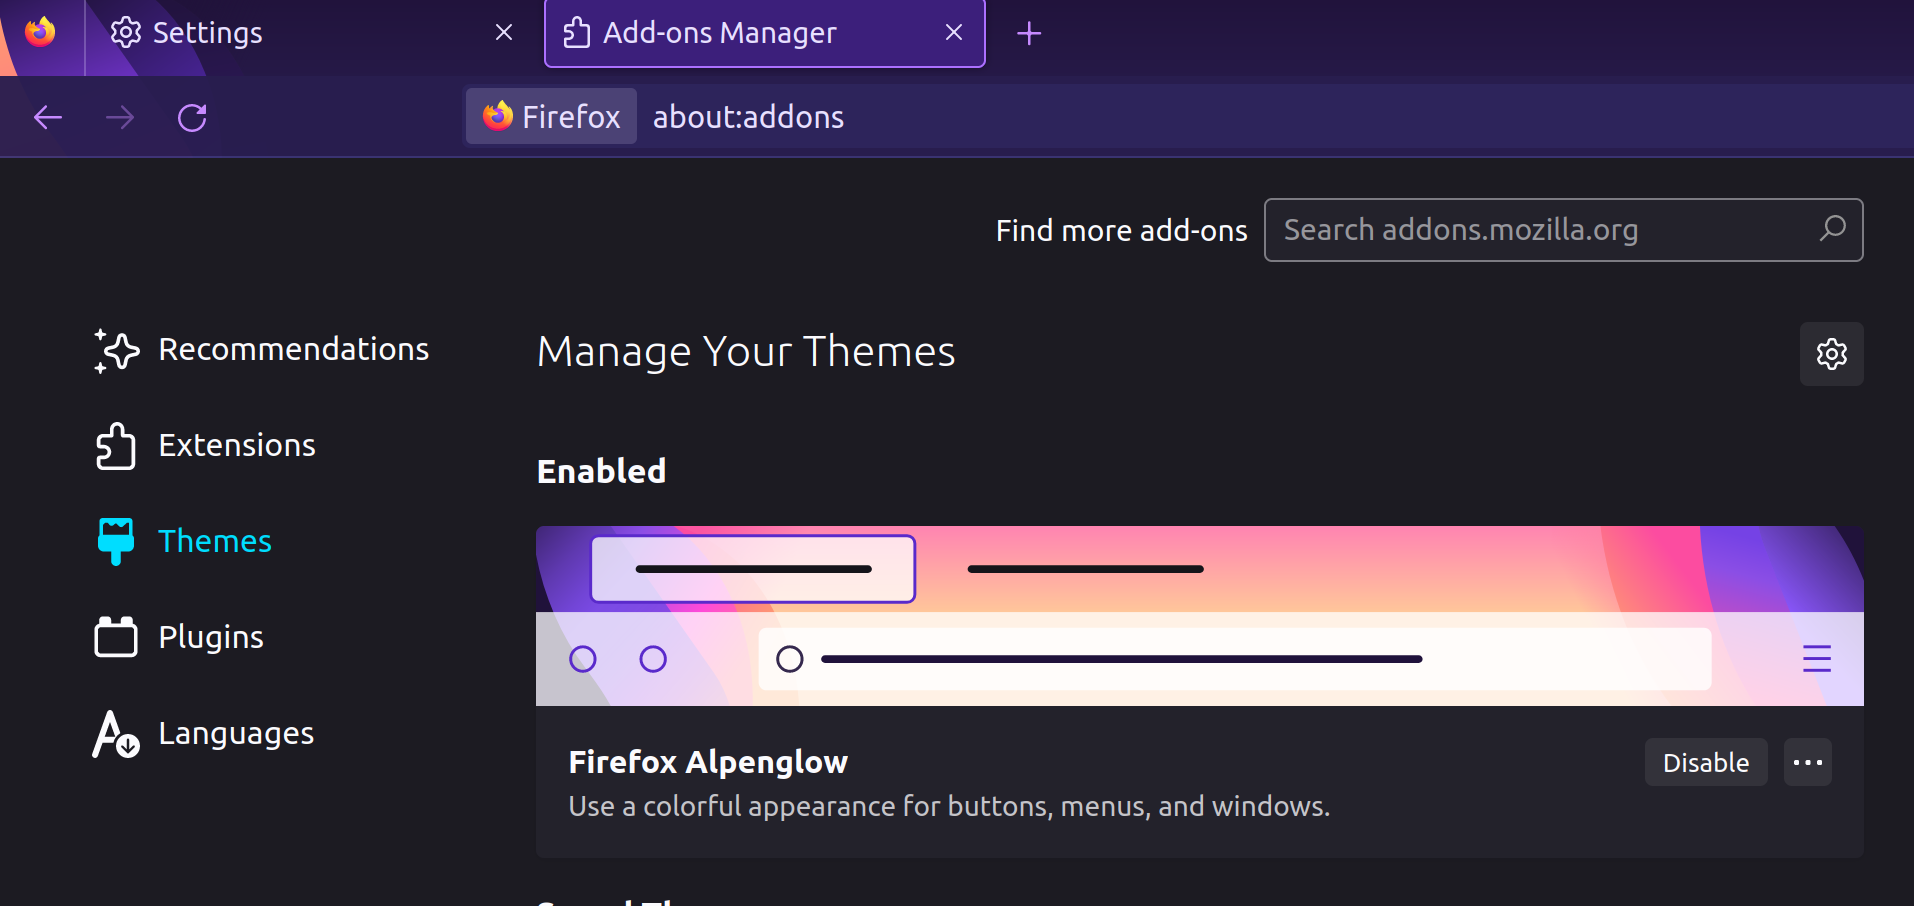Click the Firefox Alpenglow theme title

(x=708, y=762)
